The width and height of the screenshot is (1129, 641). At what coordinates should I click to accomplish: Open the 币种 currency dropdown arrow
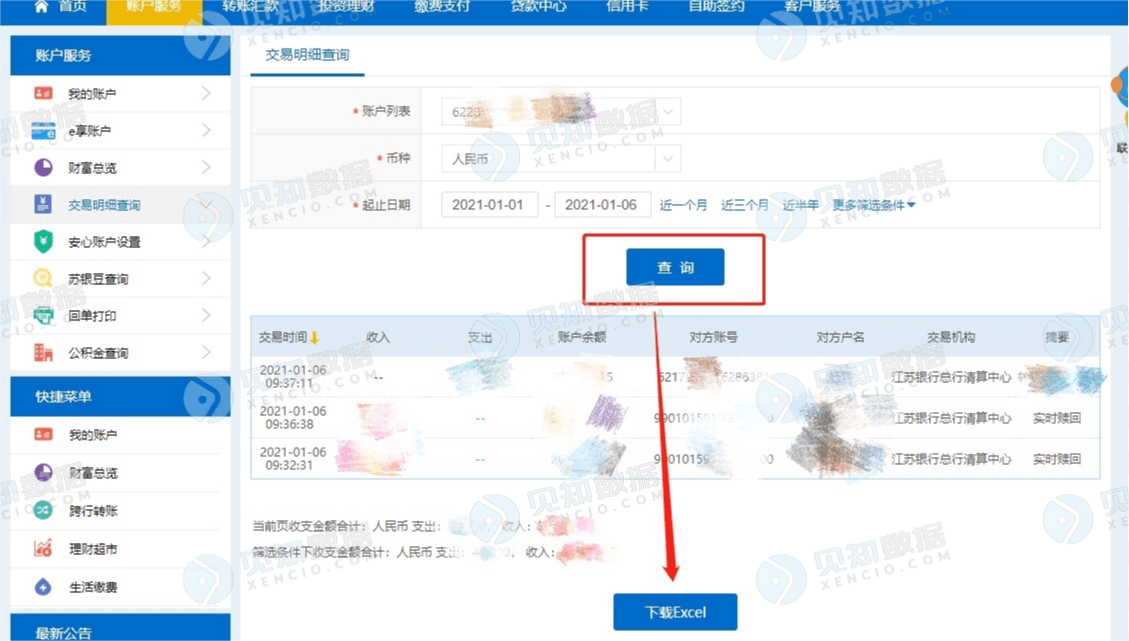(x=667, y=158)
